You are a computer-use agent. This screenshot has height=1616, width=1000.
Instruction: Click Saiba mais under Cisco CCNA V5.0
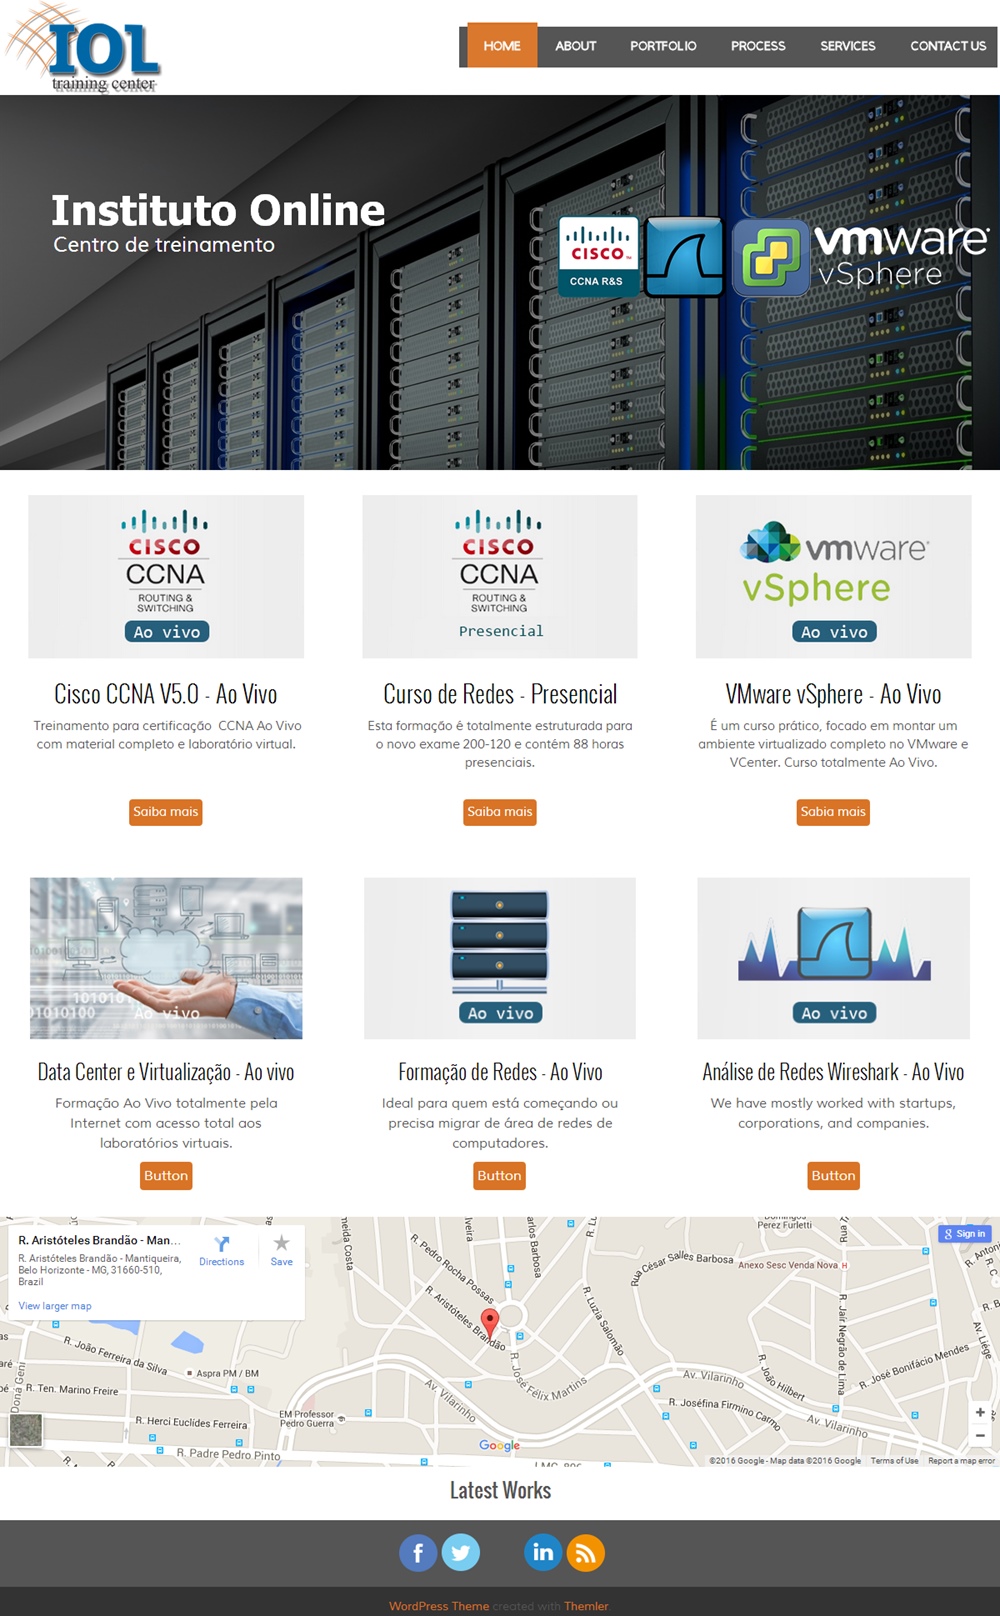point(166,812)
